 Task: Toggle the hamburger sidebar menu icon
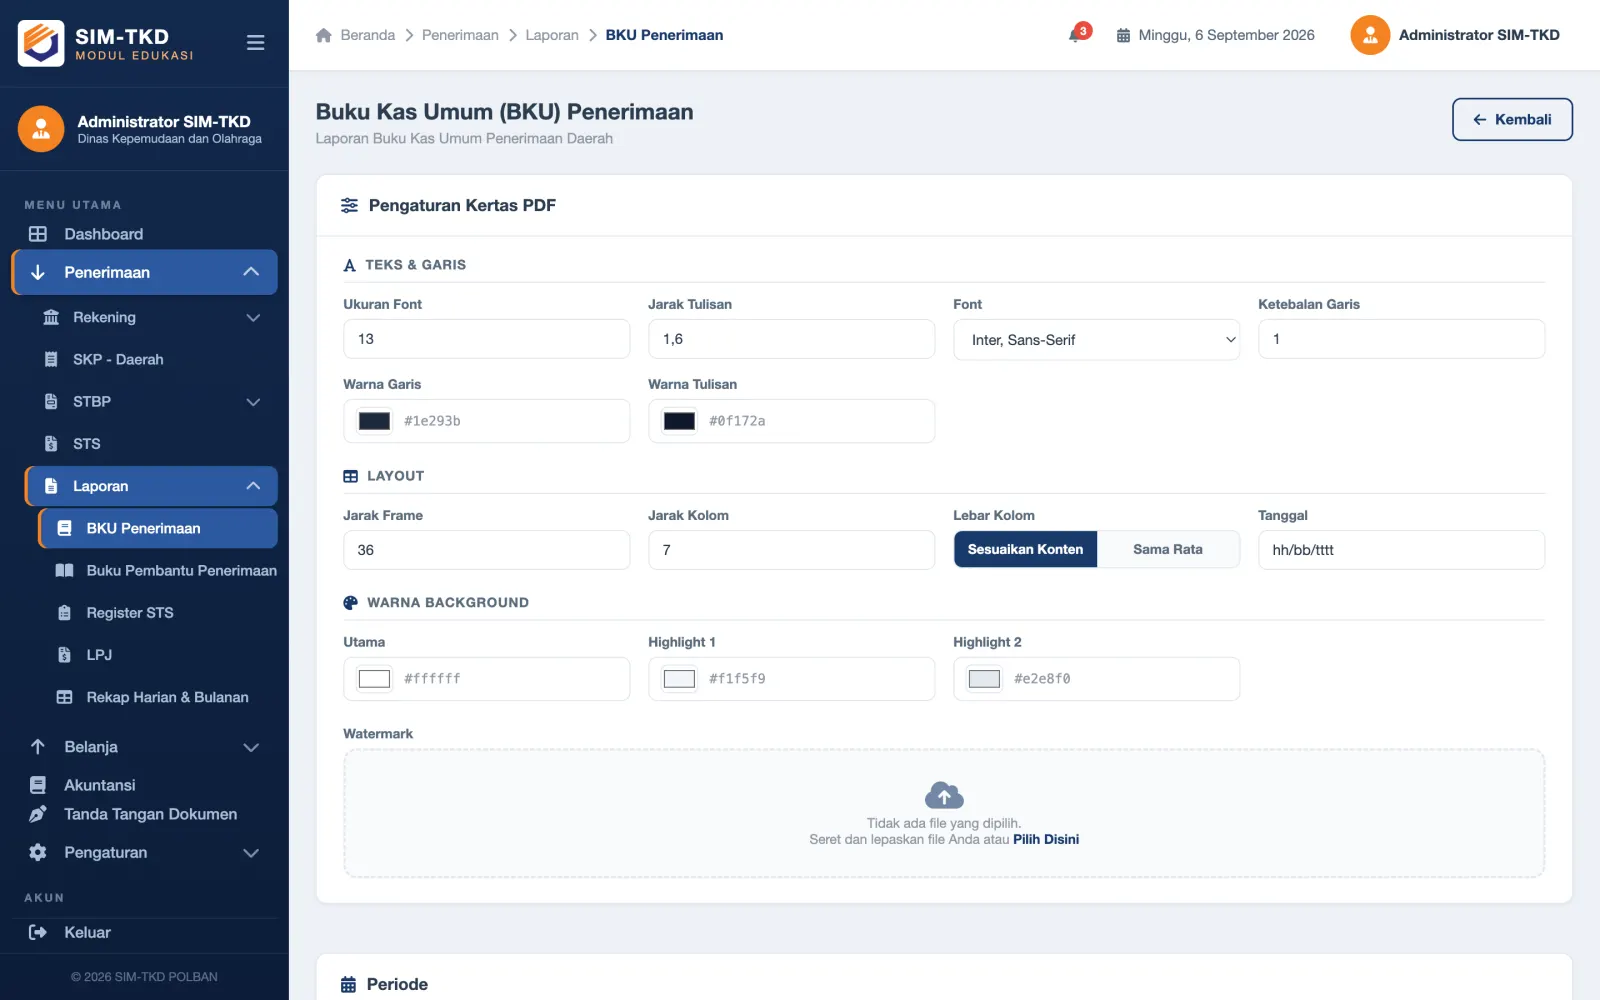(x=255, y=43)
